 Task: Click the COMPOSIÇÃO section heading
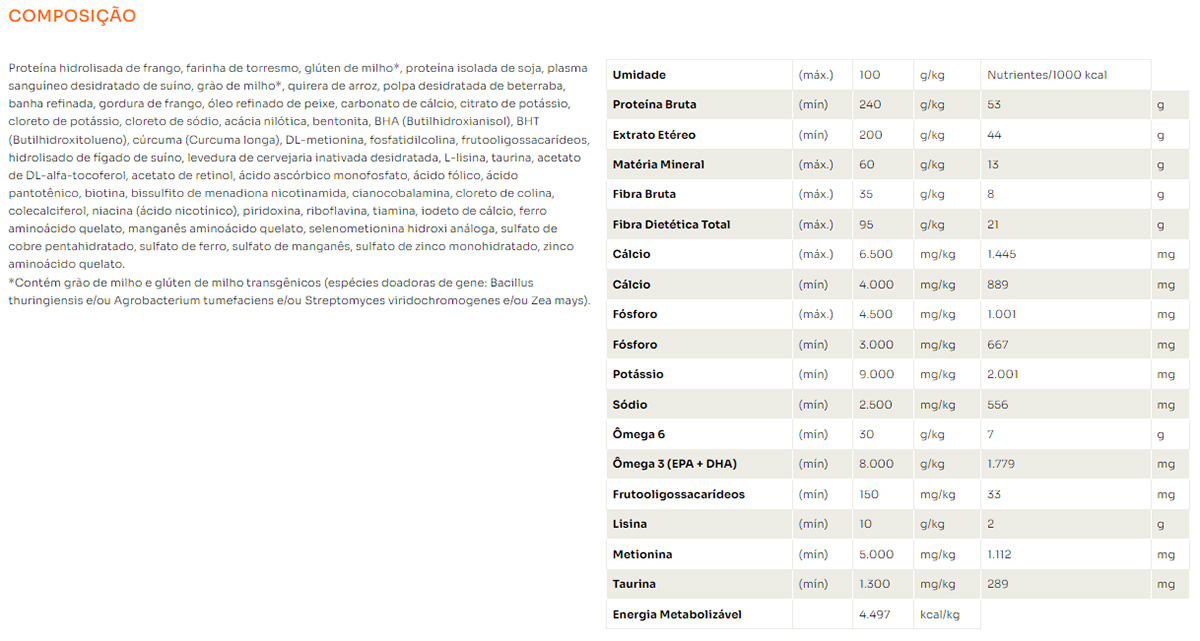coord(72,16)
